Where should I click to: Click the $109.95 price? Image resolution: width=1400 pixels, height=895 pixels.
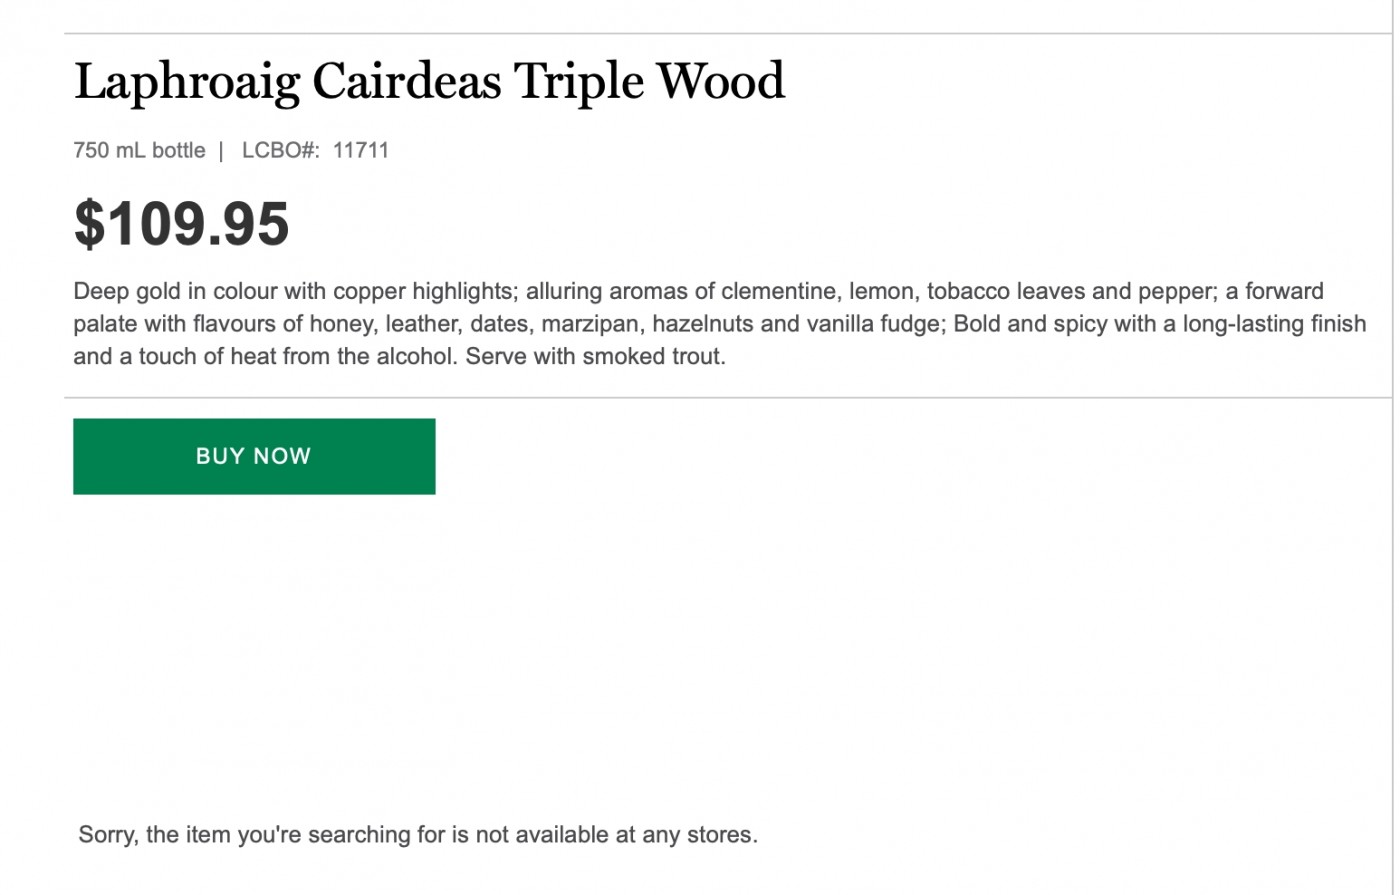click(181, 224)
